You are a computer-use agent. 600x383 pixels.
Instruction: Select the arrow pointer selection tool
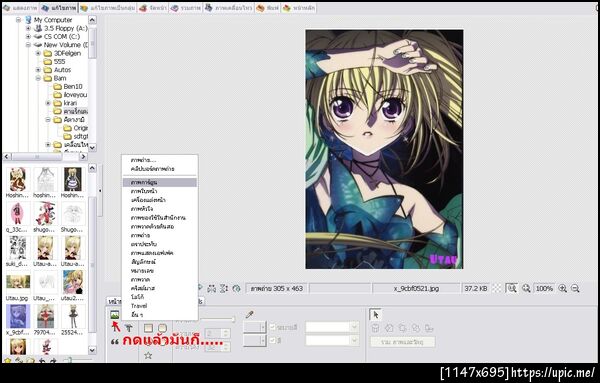click(375, 315)
